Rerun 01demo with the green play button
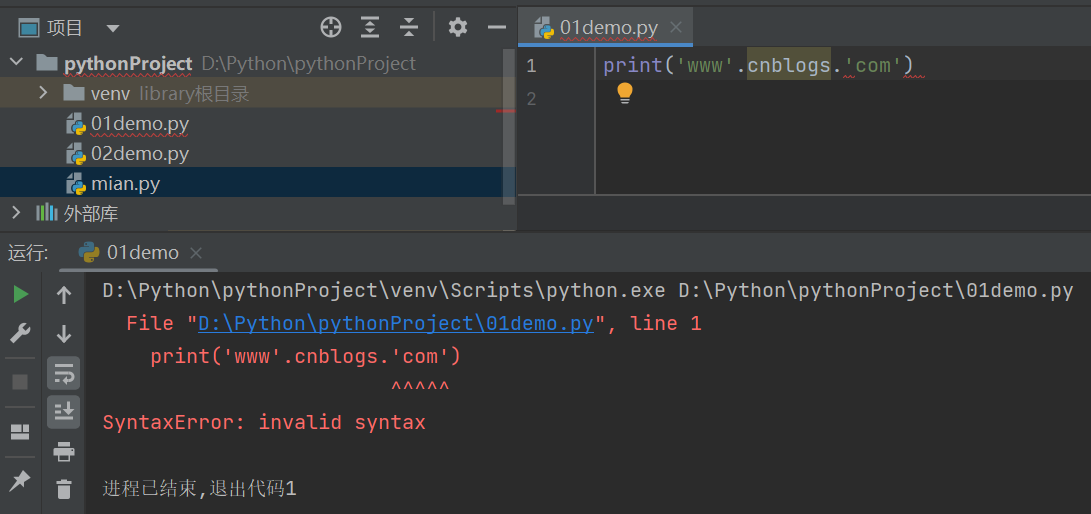This screenshot has width=1091, height=514. (20, 294)
